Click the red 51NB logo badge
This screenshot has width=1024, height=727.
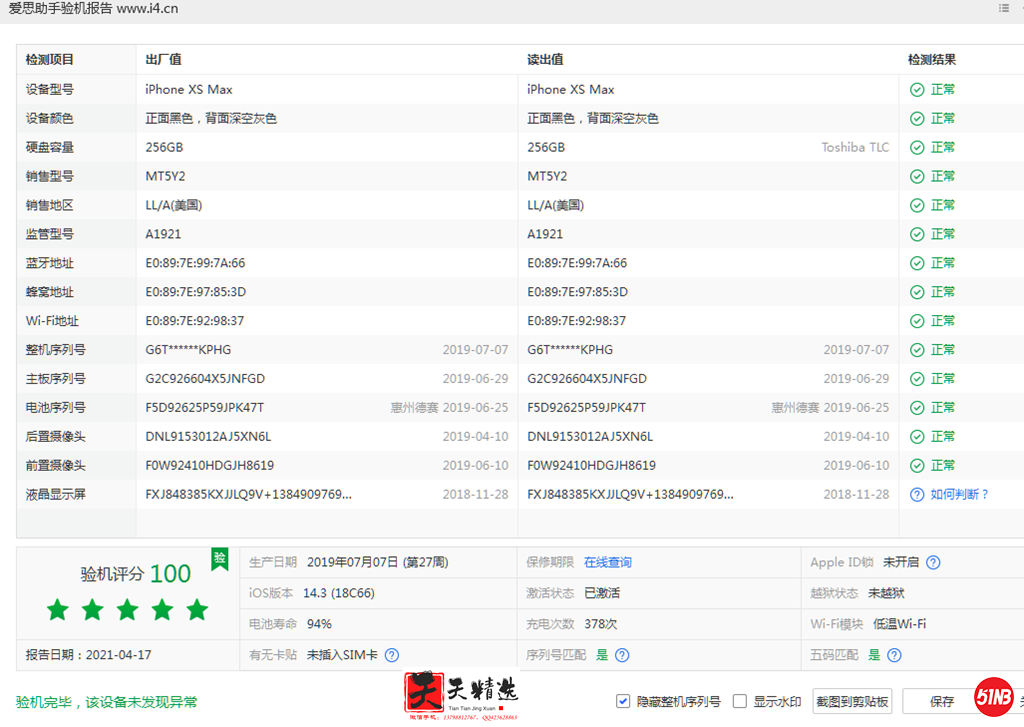994,697
